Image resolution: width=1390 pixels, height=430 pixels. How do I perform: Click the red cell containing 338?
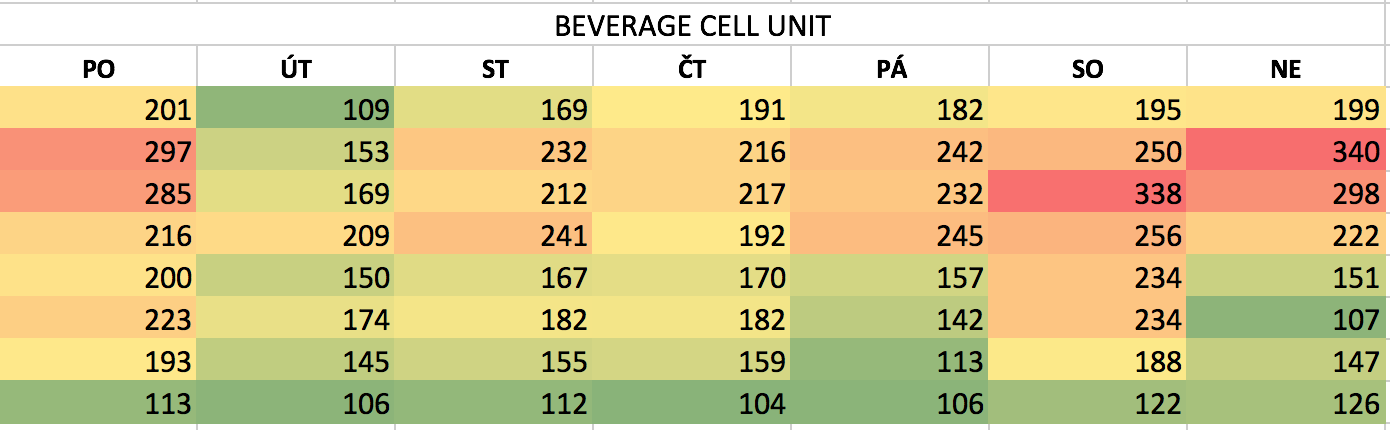coord(1088,193)
